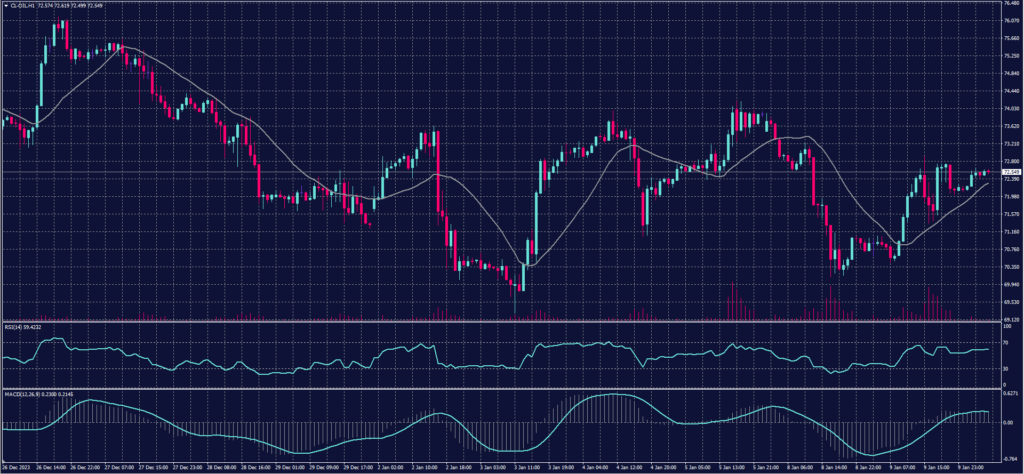Click the RSI 100 level label
Image resolution: width=1024 pixels, height=474 pixels.
[x=1006, y=326]
